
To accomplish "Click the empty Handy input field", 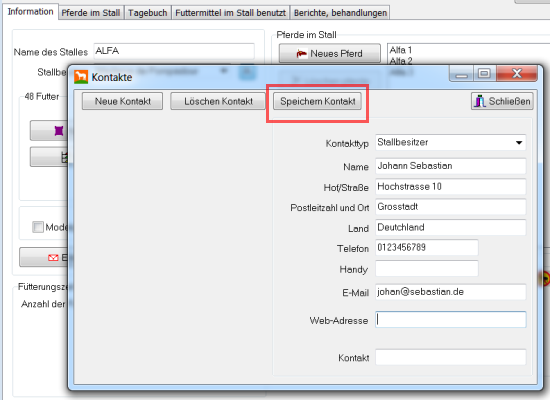I will (427, 268).
